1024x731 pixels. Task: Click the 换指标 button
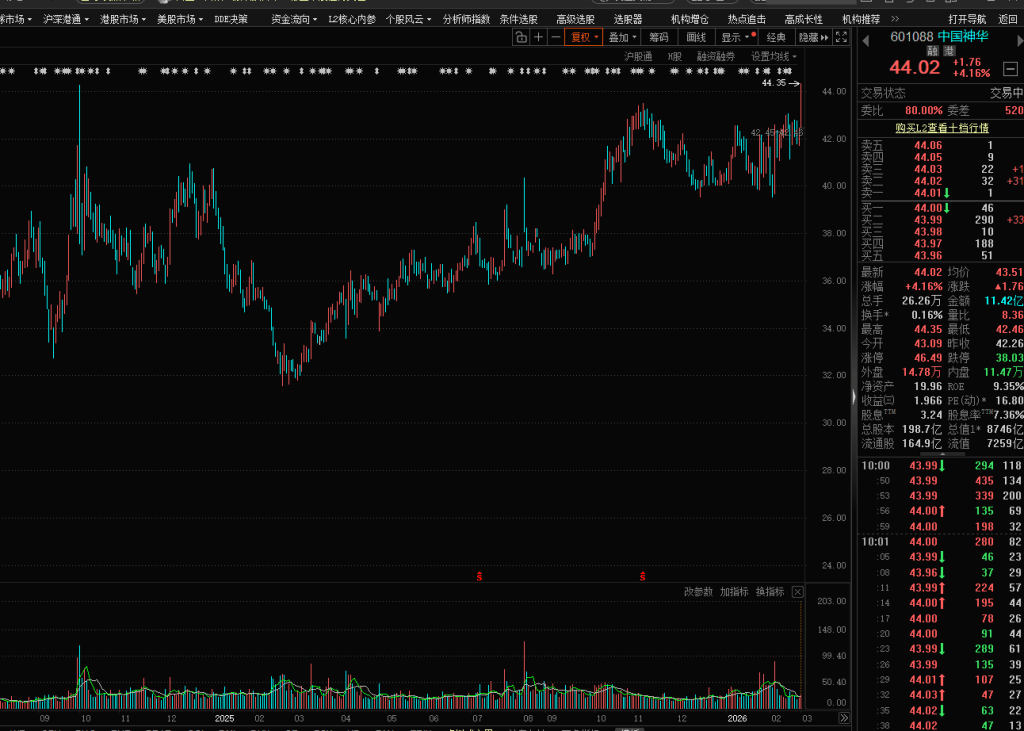coord(770,592)
